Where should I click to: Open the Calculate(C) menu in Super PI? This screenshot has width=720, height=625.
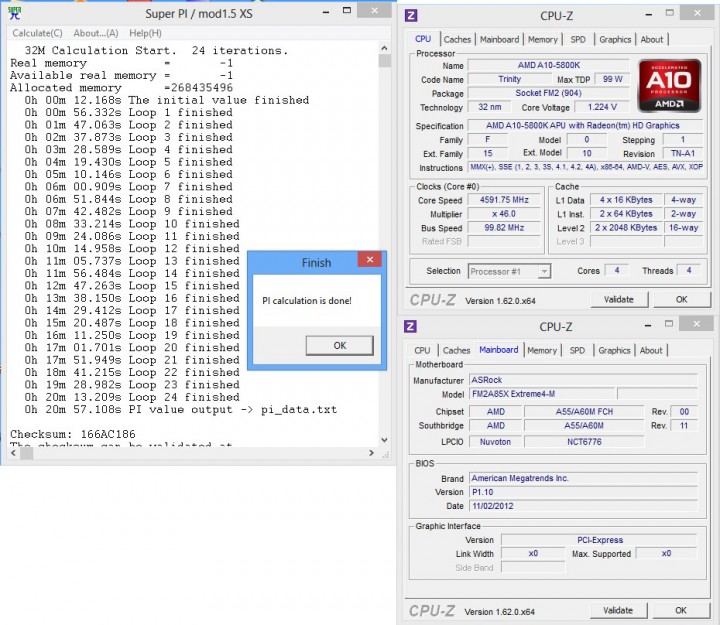[x=37, y=33]
